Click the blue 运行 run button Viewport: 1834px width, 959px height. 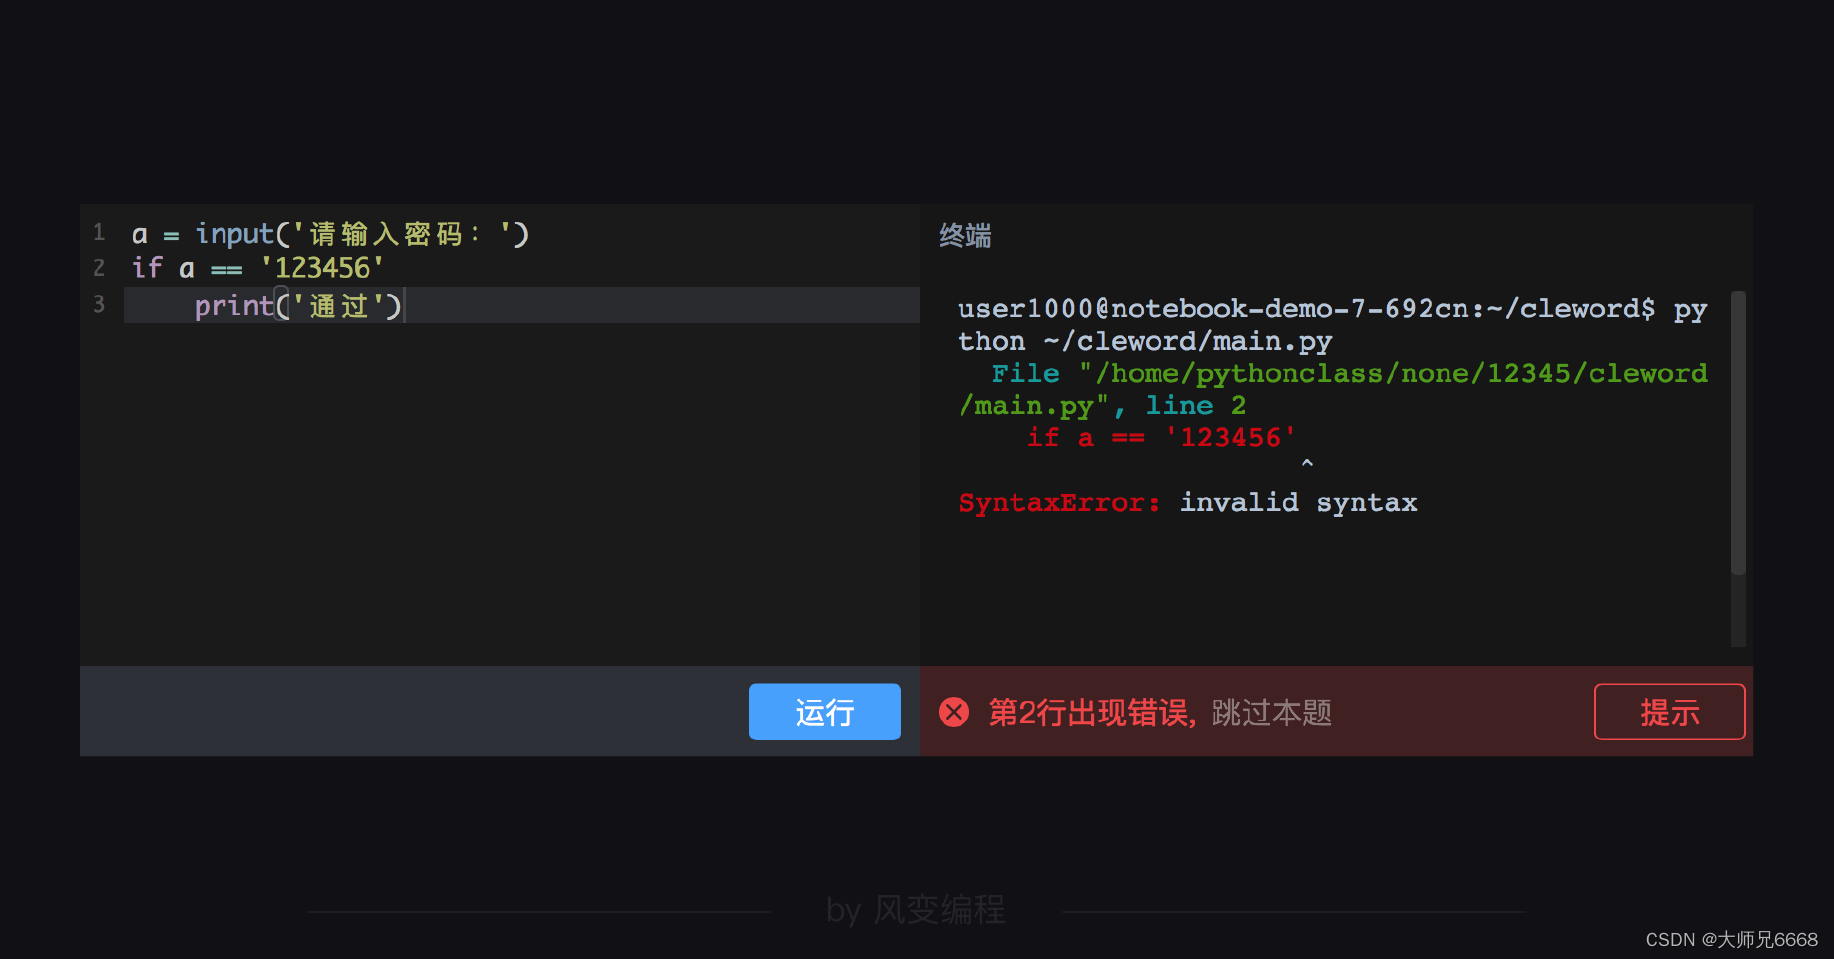[x=824, y=712]
